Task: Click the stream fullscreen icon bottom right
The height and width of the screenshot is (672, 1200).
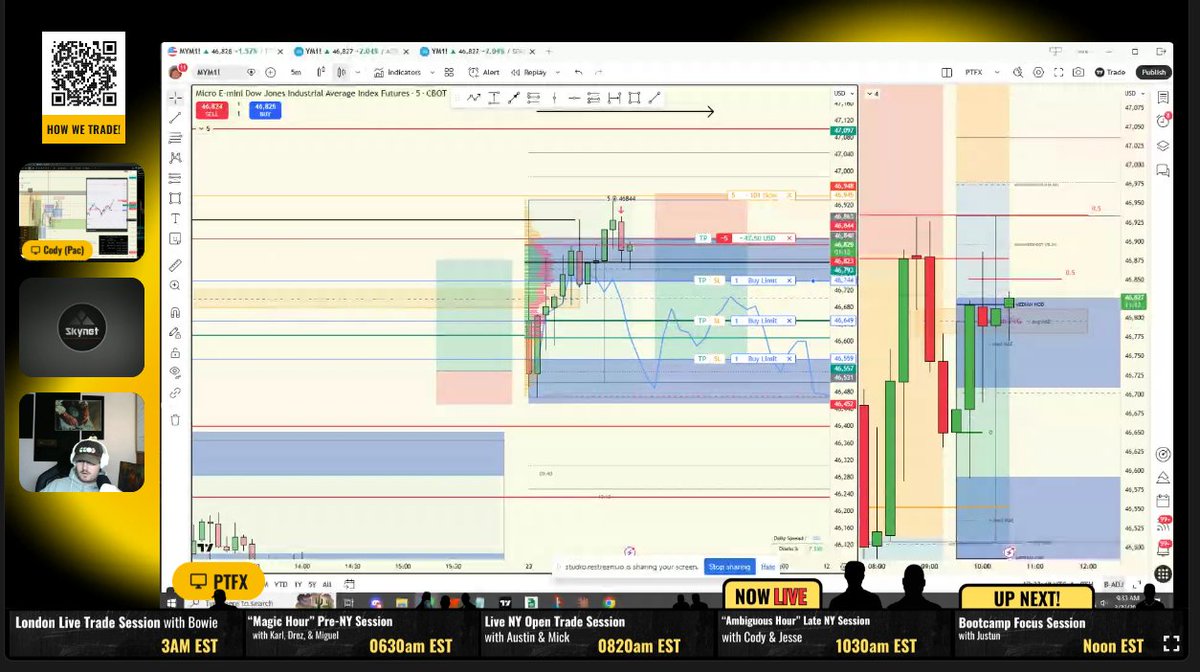Action: pyautogui.click(x=1170, y=644)
